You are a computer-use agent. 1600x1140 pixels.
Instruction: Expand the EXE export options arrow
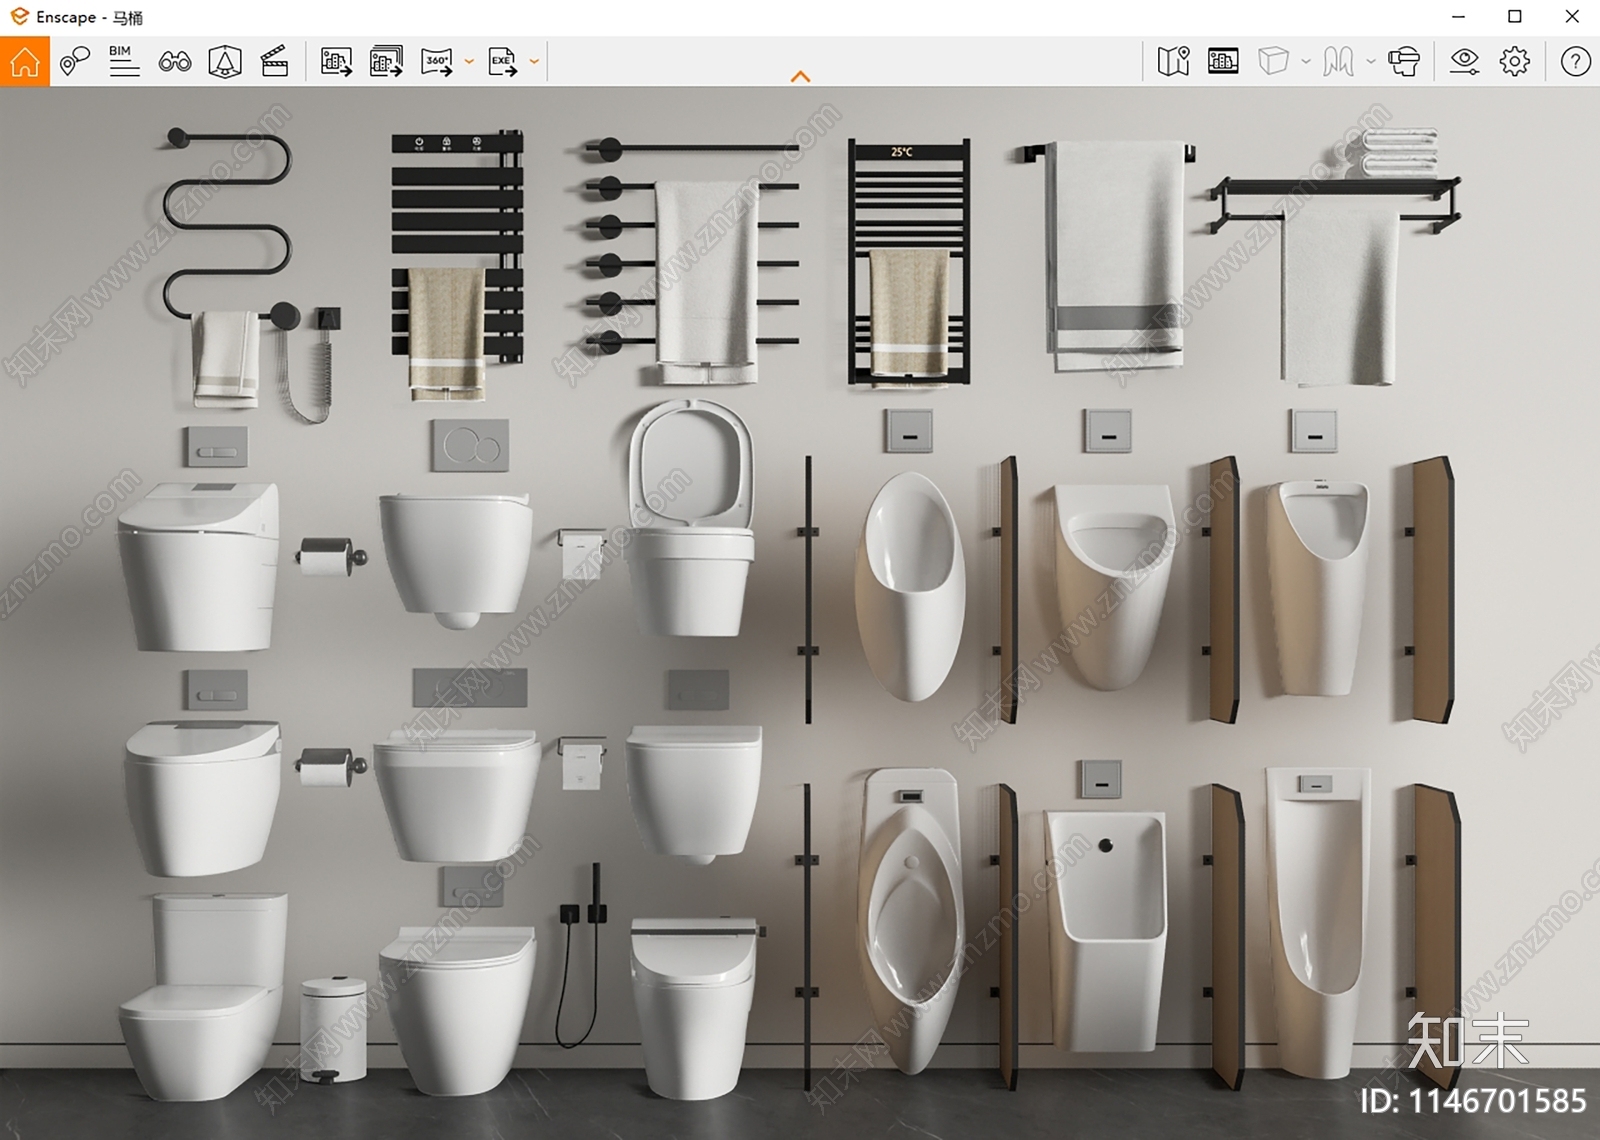534,62
